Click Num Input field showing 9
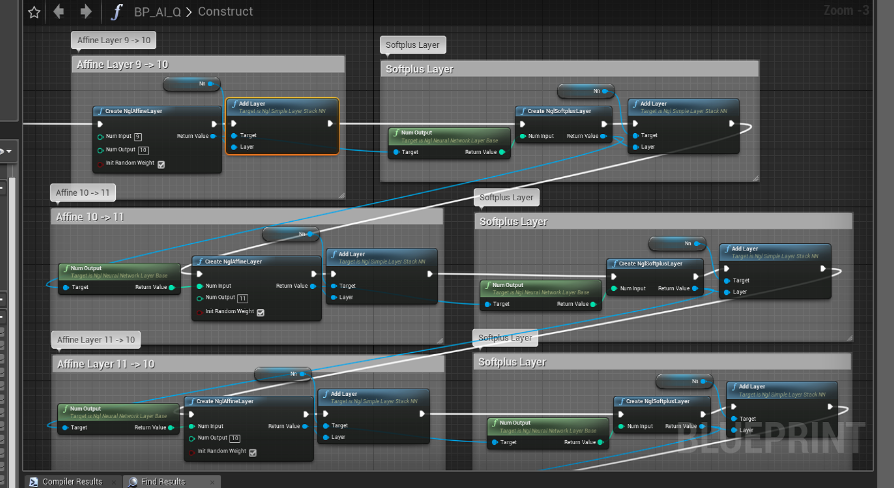894x488 pixels. 138,136
